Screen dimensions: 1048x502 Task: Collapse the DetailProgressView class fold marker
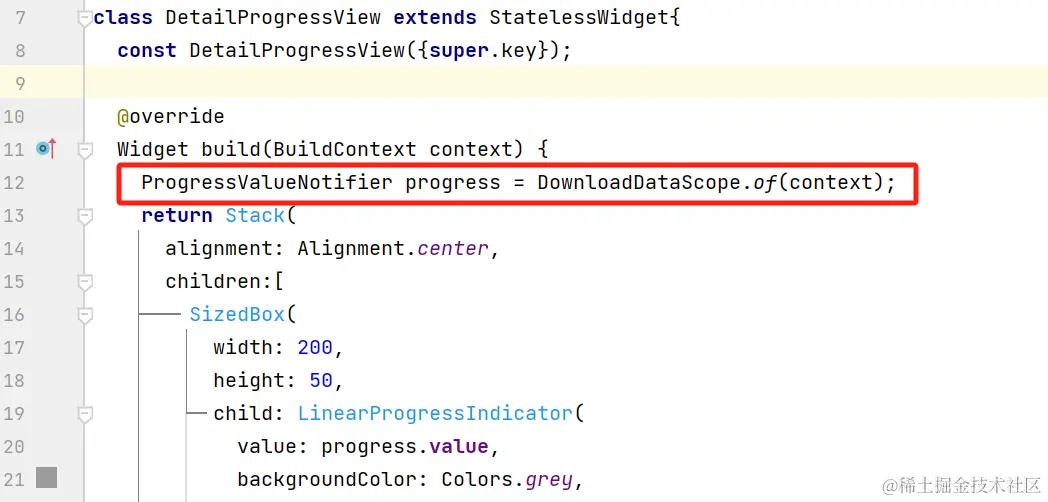pos(85,17)
